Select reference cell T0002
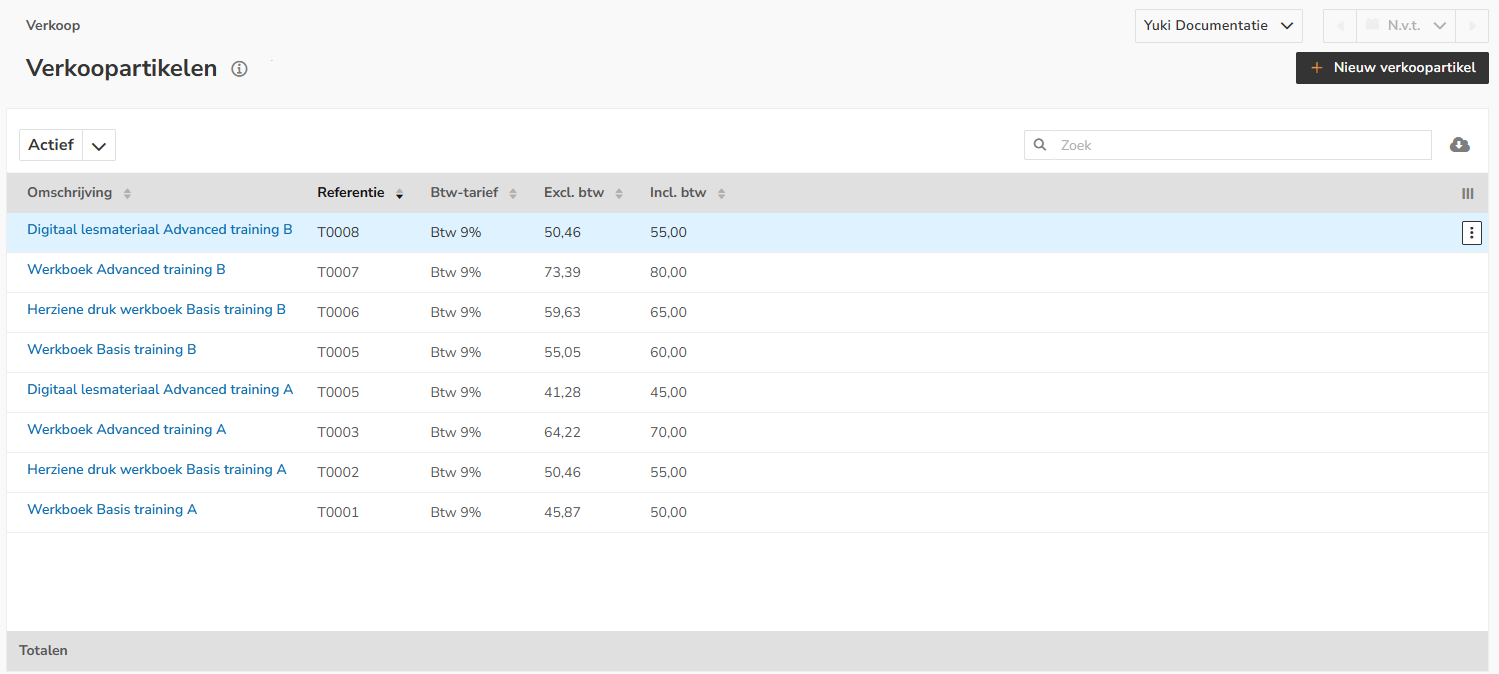Viewport: 1499px width, 674px height. 338,473
